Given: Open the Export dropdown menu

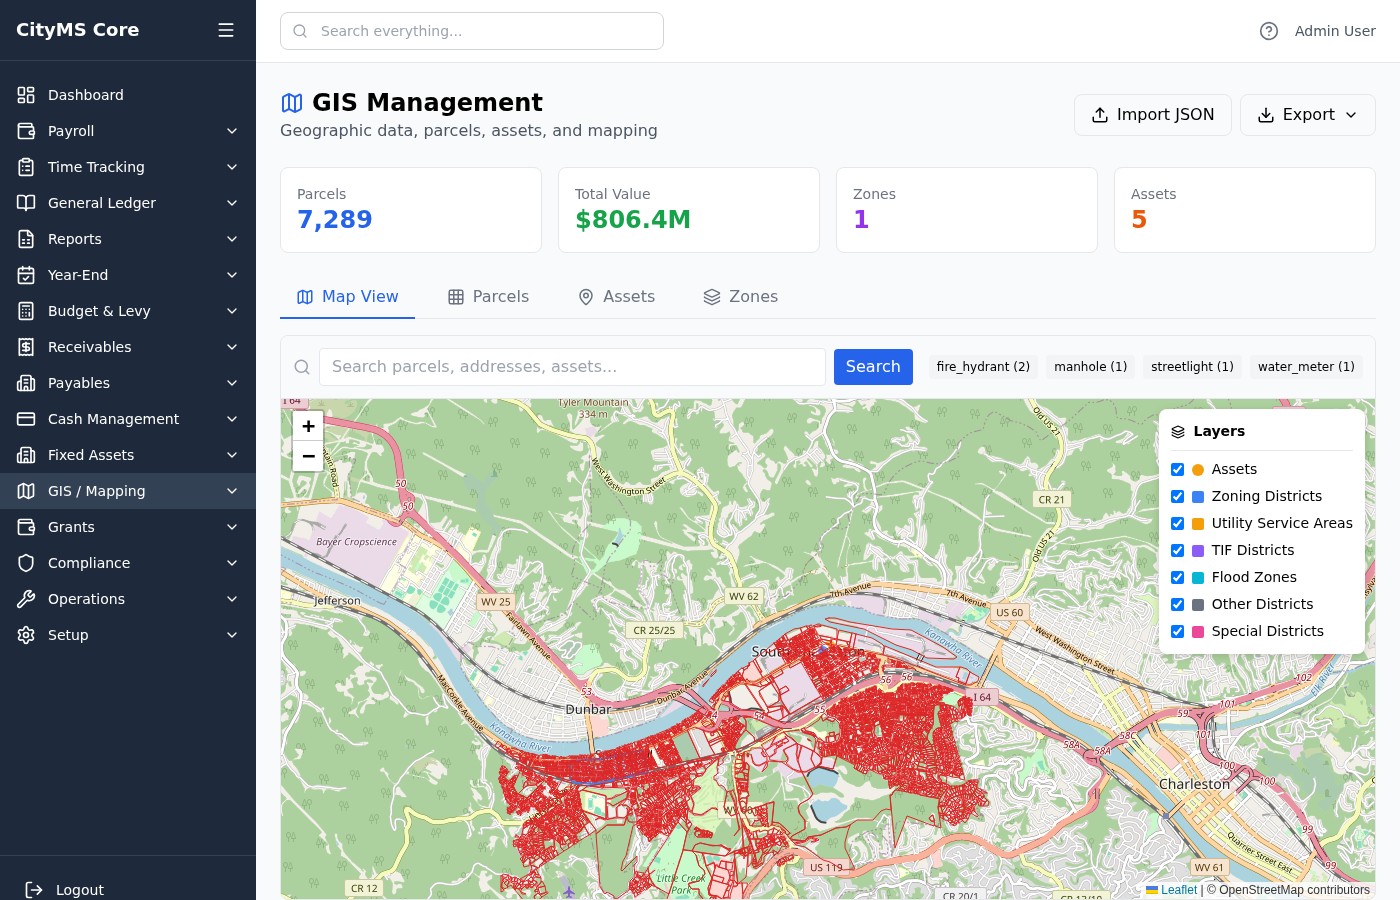Looking at the screenshot, I should point(1307,114).
